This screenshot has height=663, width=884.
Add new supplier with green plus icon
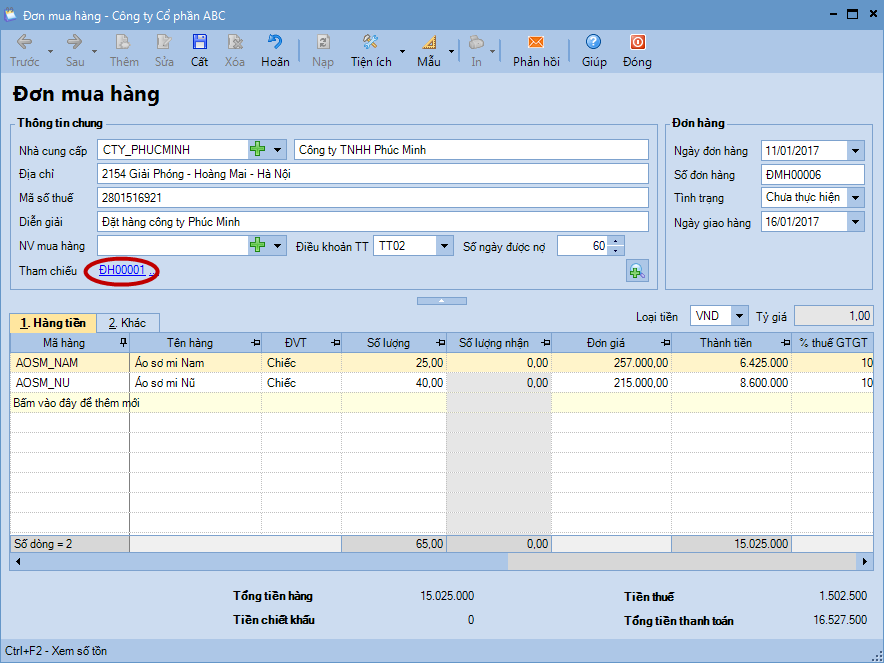[258, 149]
